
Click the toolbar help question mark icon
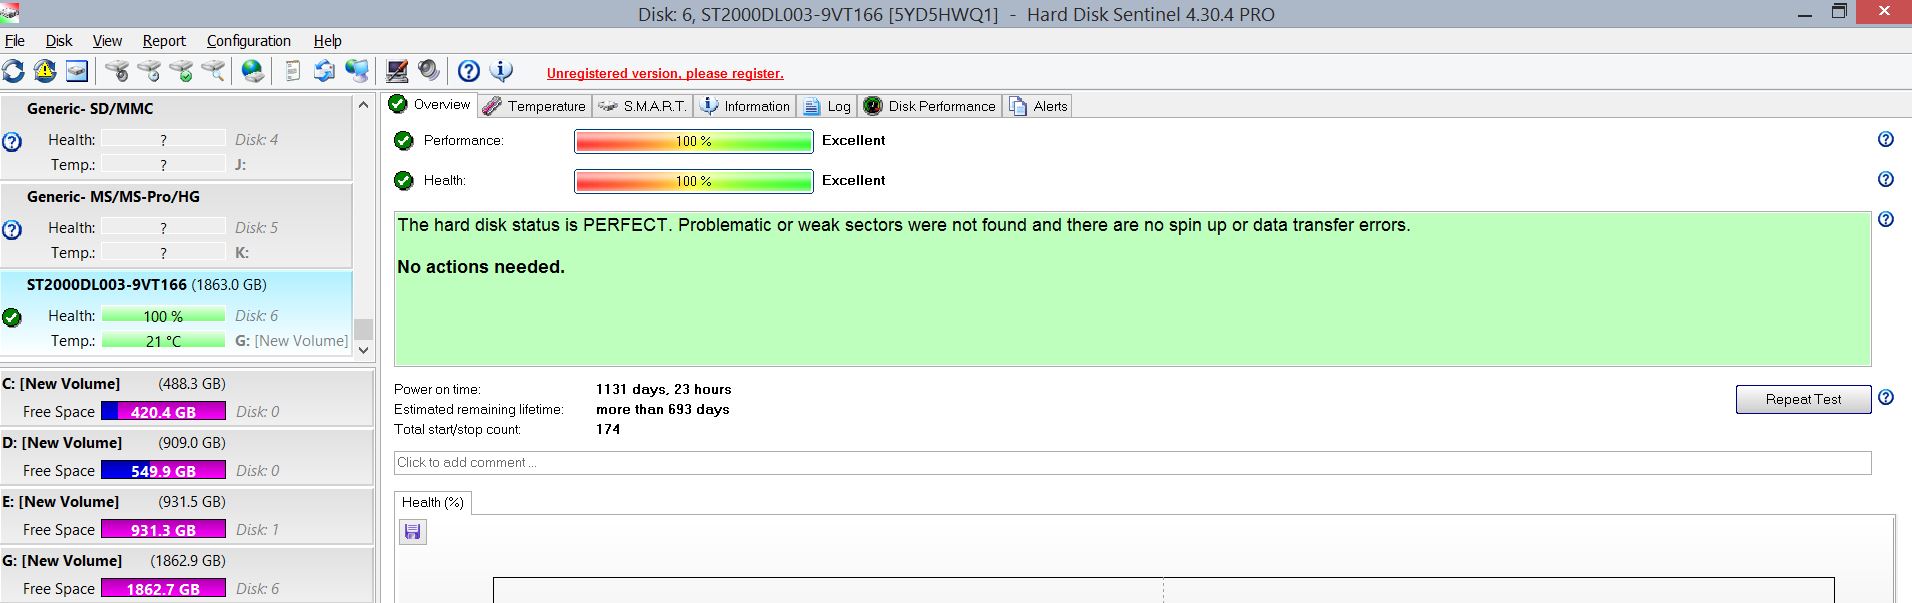[469, 71]
